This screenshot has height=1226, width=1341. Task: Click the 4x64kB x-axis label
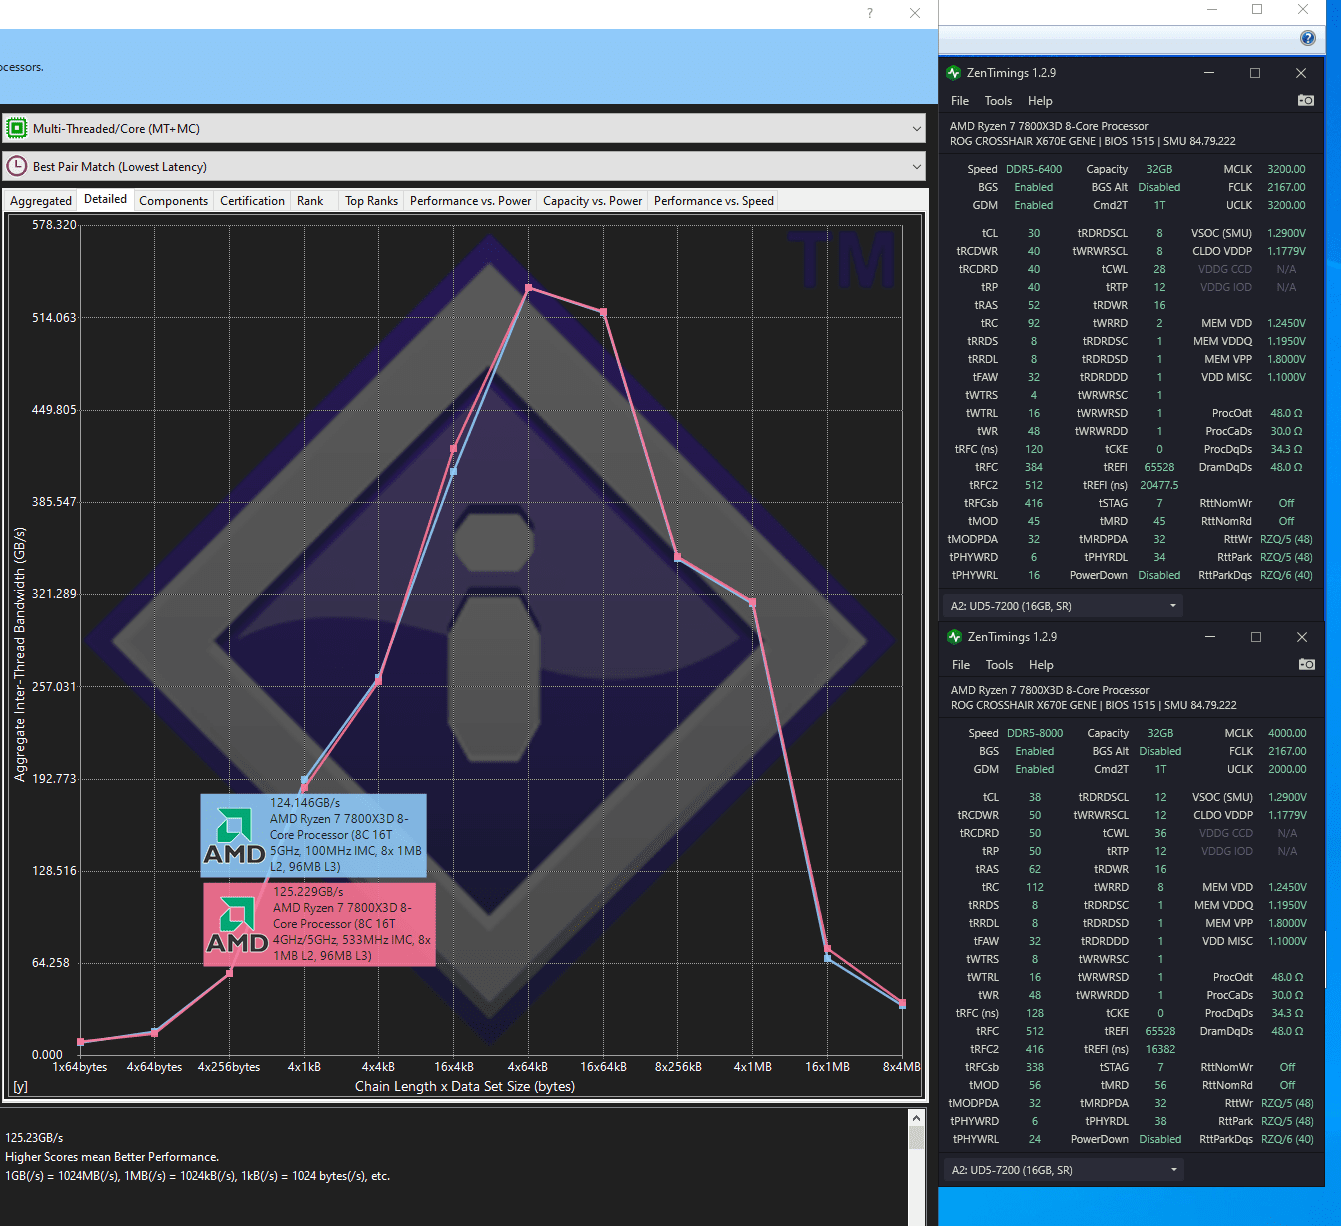tap(528, 1067)
